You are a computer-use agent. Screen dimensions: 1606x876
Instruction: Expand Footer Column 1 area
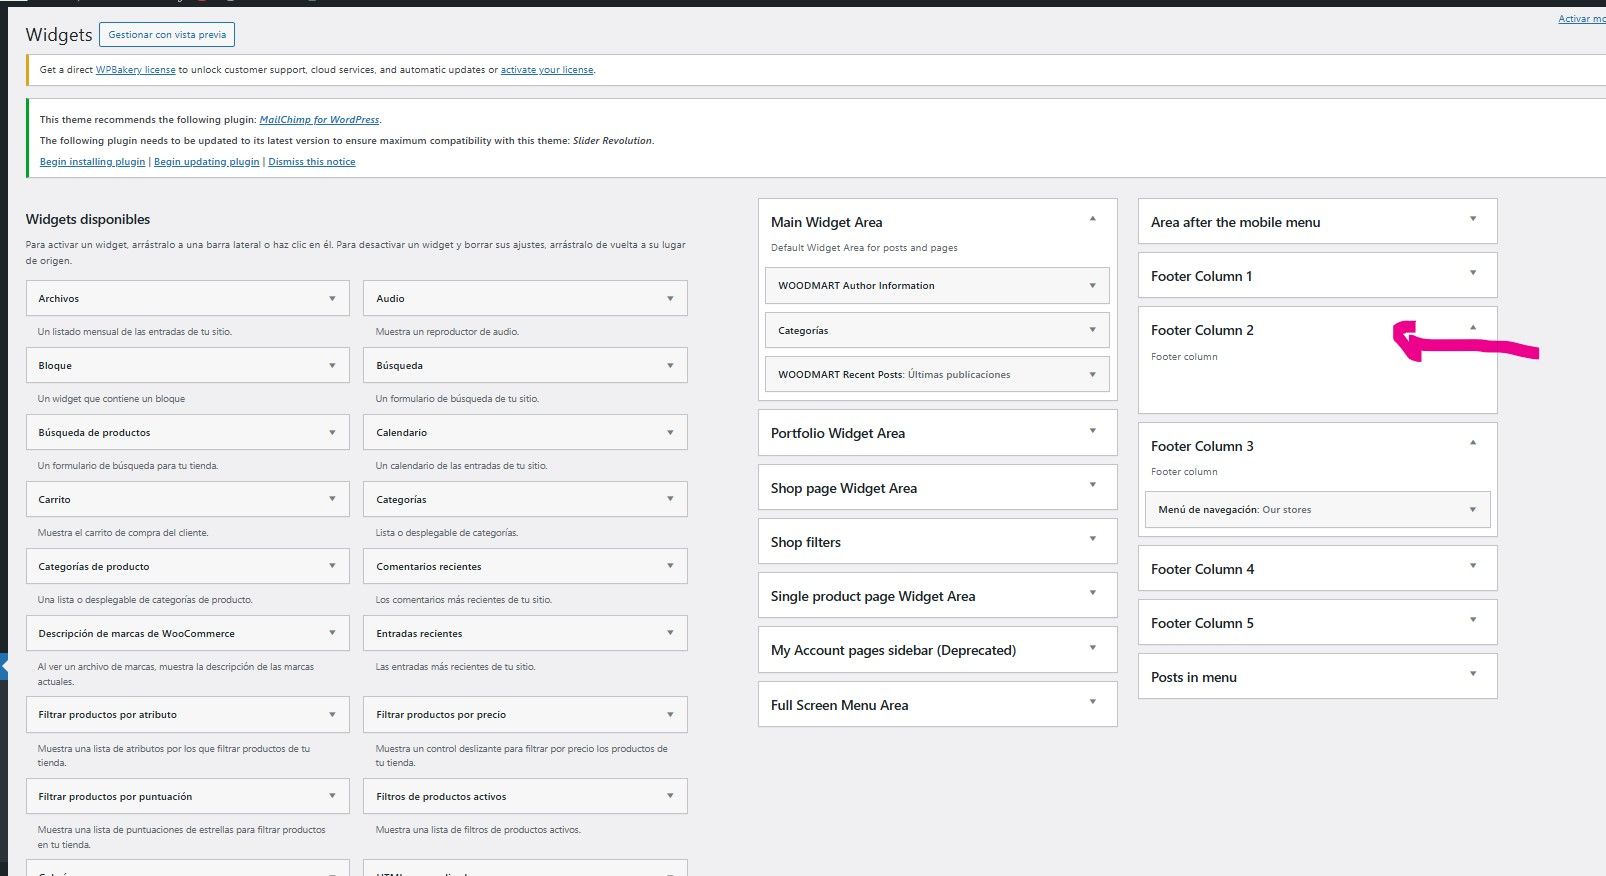[x=1472, y=274]
